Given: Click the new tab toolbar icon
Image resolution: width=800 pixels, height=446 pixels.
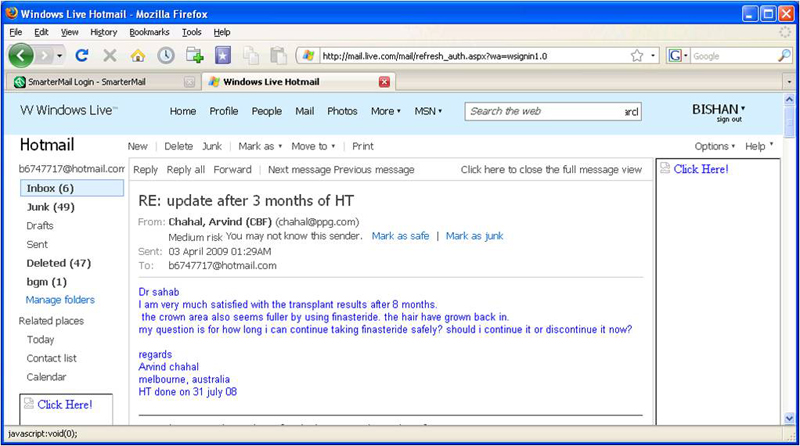Looking at the screenshot, I should [x=195, y=56].
